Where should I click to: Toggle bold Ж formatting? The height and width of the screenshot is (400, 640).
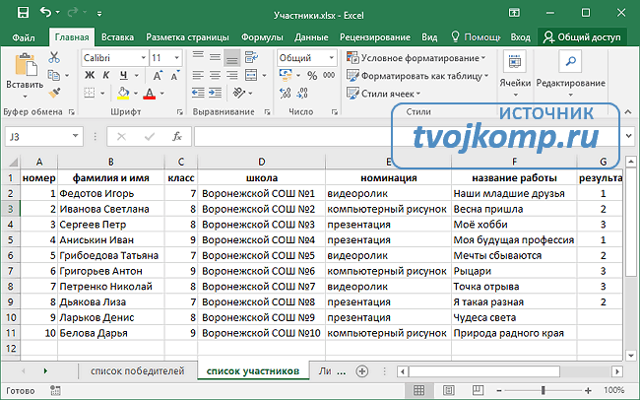(89, 76)
